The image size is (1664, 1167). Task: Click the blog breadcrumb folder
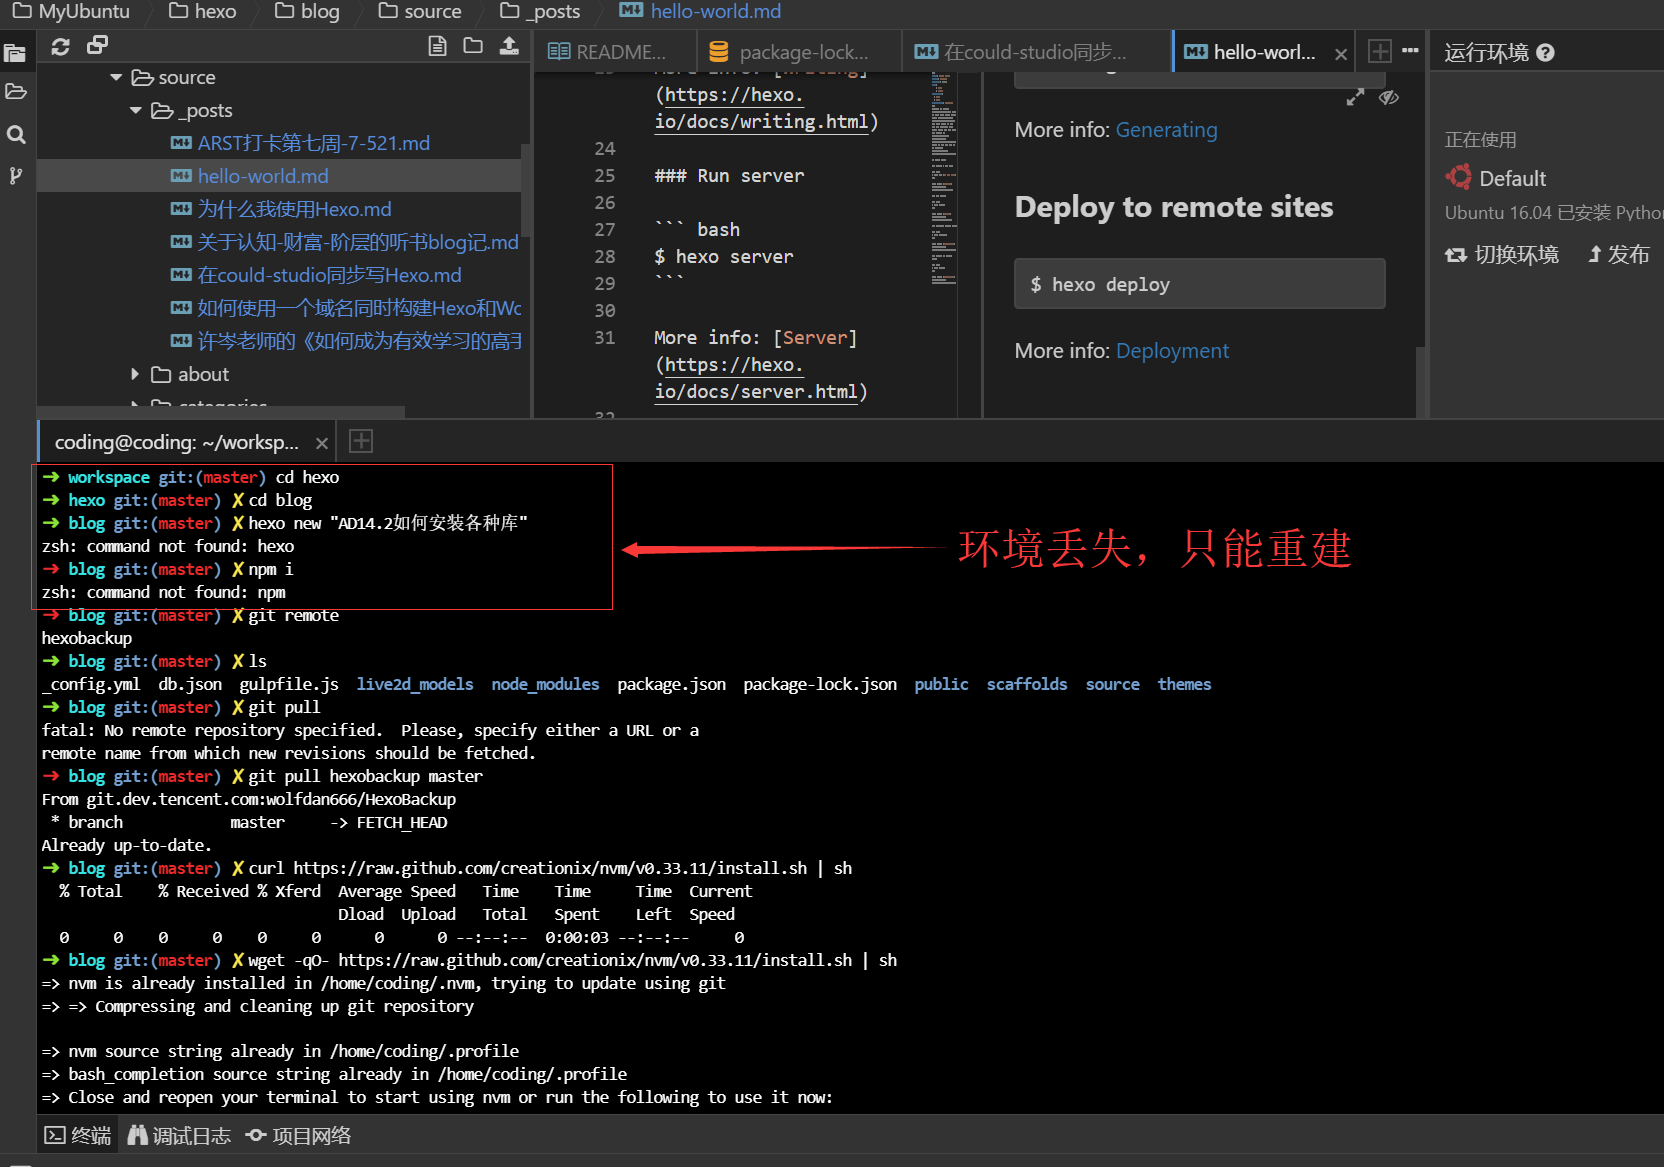(x=307, y=12)
